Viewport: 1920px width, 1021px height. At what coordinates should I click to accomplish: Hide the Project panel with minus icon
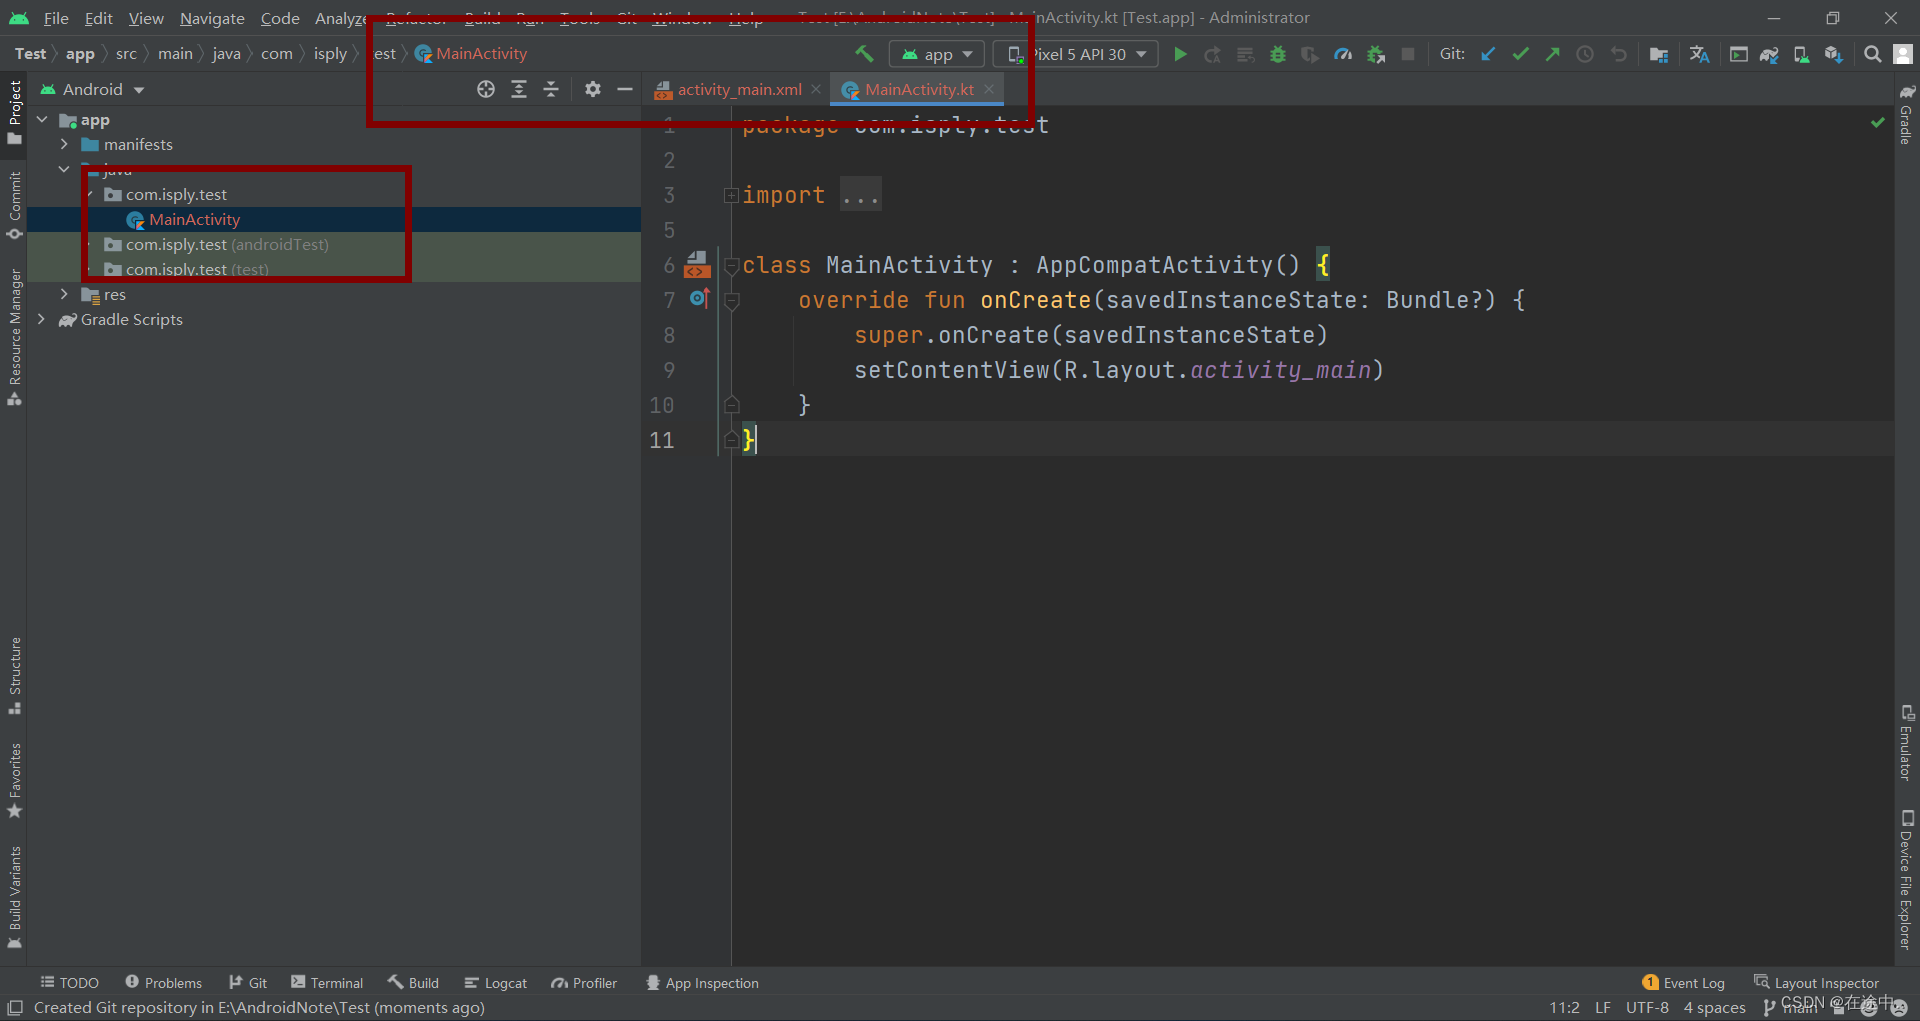pyautogui.click(x=625, y=89)
